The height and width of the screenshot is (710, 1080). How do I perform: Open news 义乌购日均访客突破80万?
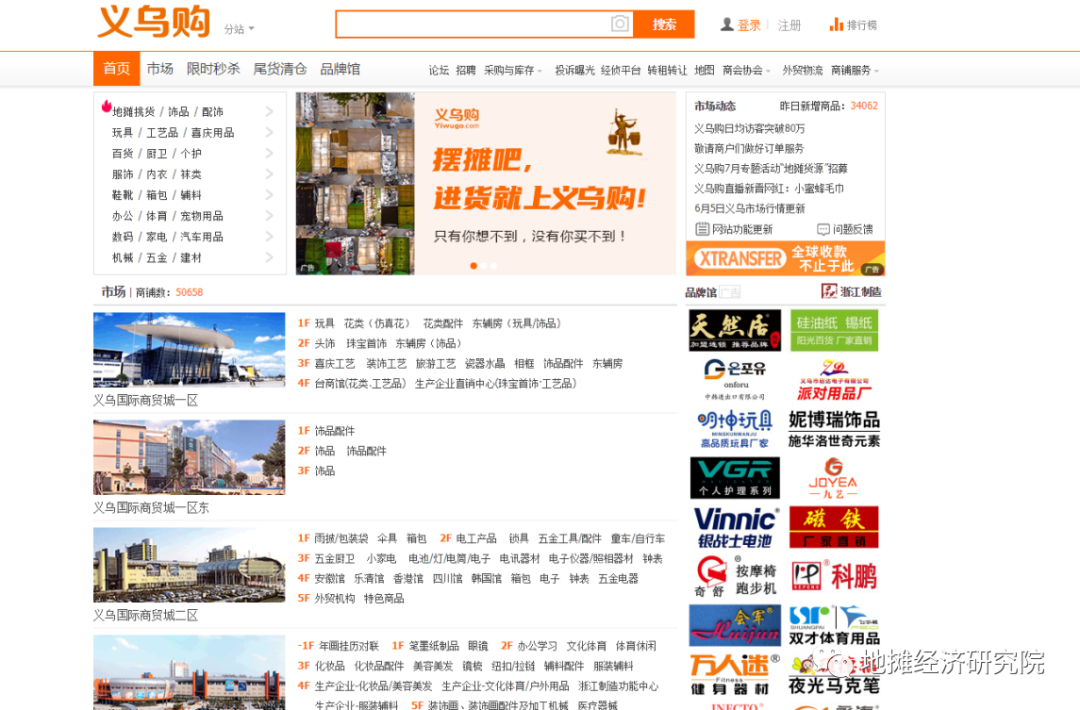point(749,129)
